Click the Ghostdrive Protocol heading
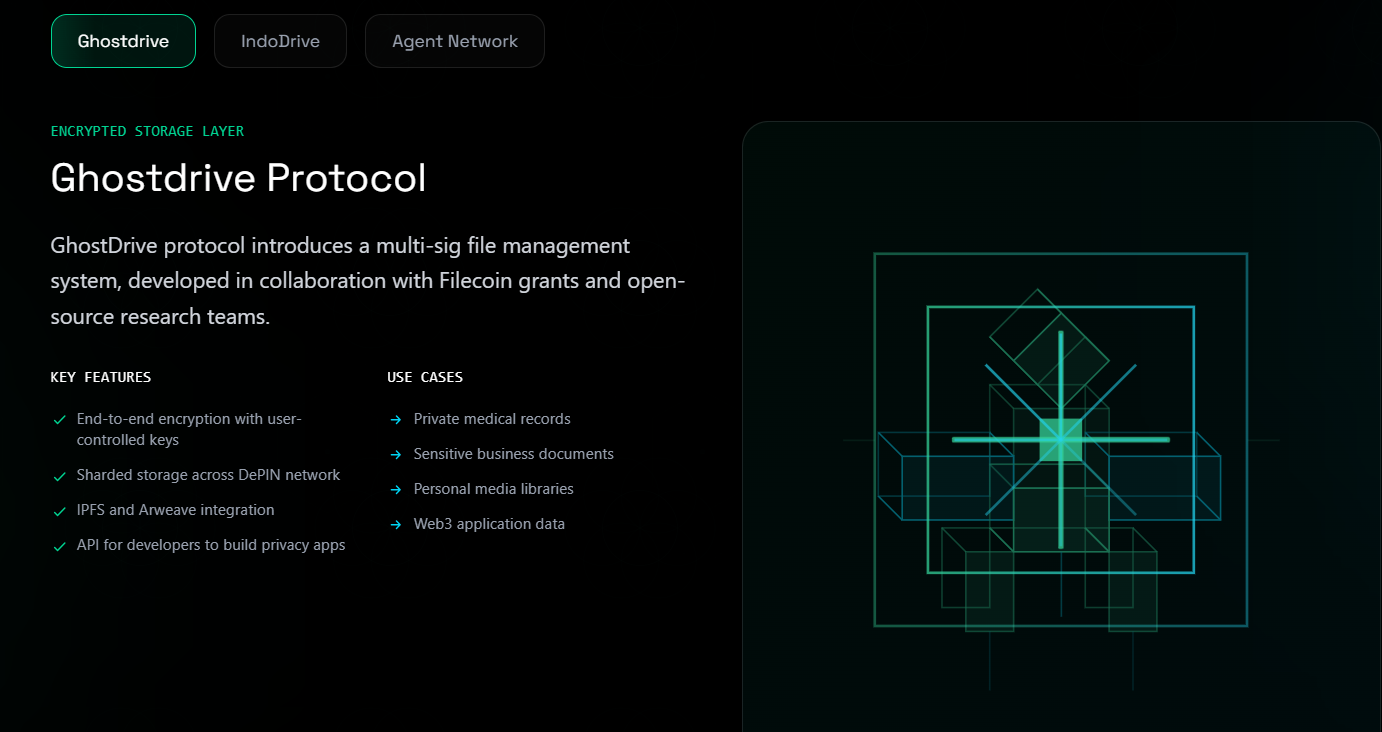 coord(238,178)
